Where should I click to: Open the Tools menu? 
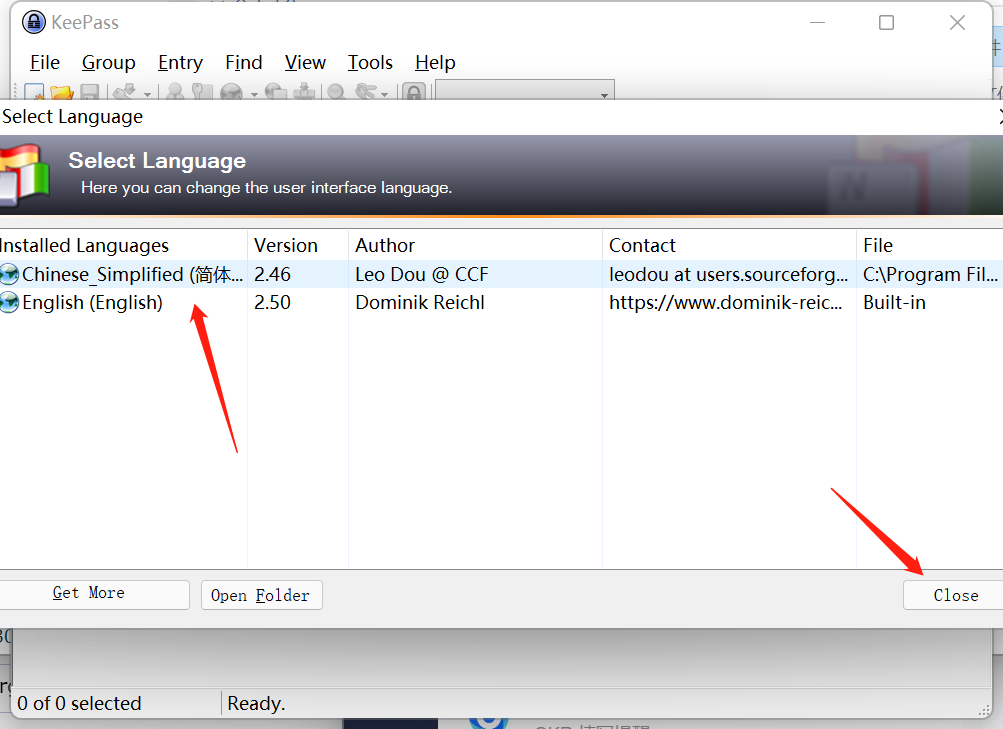pyautogui.click(x=370, y=63)
